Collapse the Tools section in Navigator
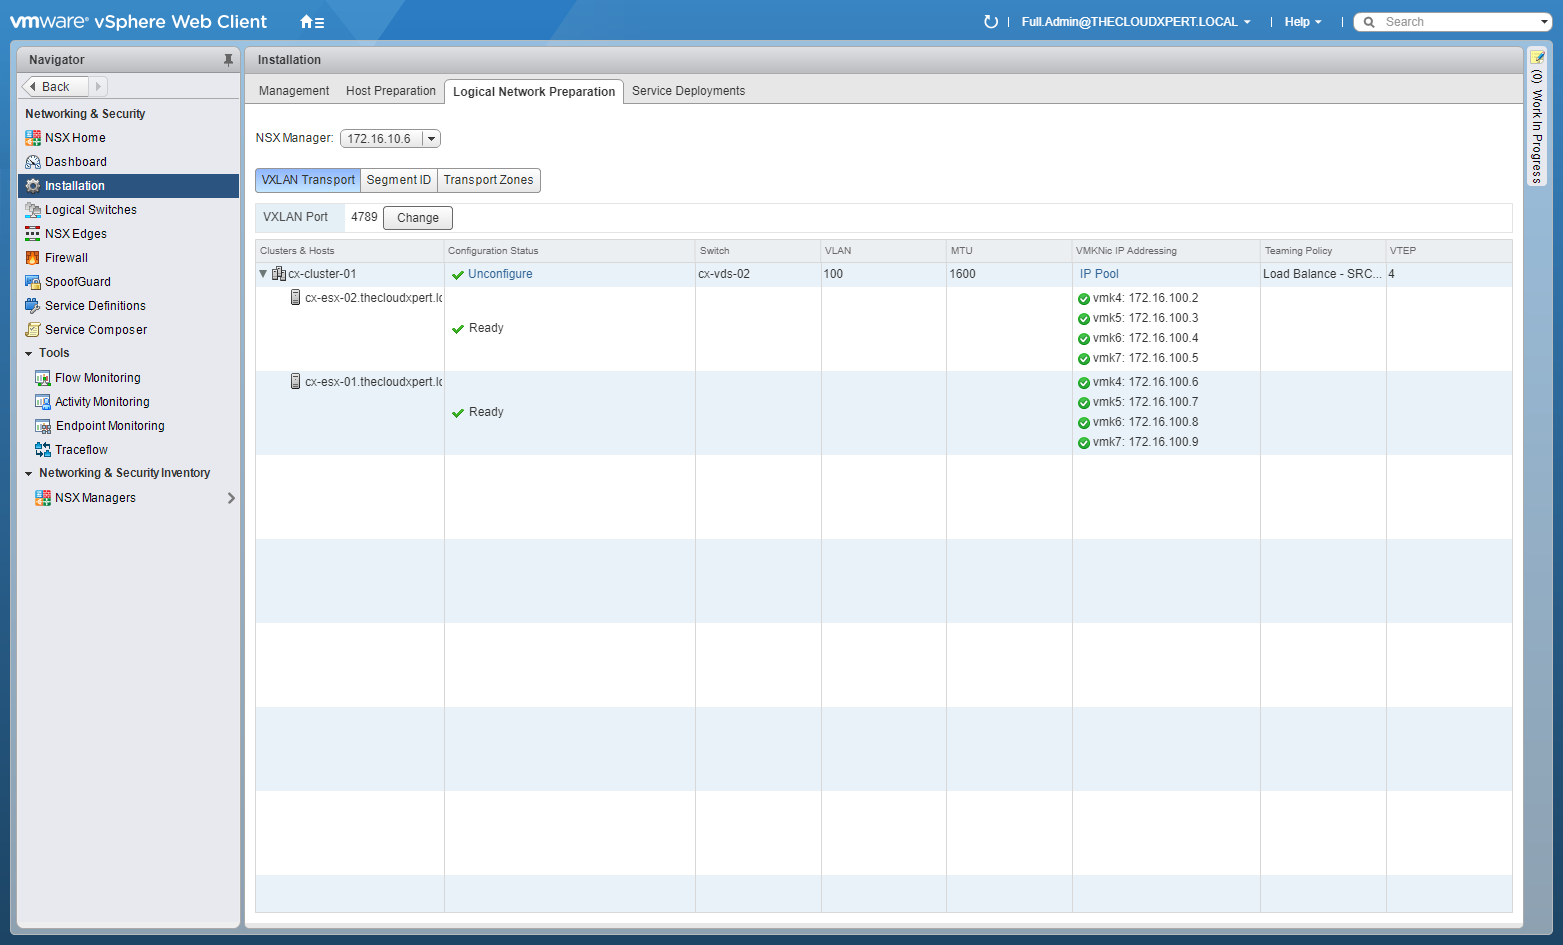 [x=29, y=354]
